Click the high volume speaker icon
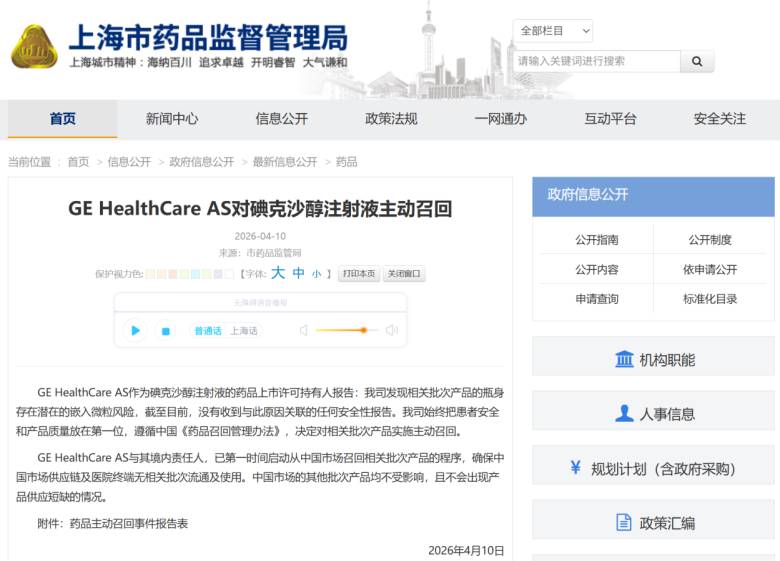Screen dimensions: 780x561 pos(392,331)
